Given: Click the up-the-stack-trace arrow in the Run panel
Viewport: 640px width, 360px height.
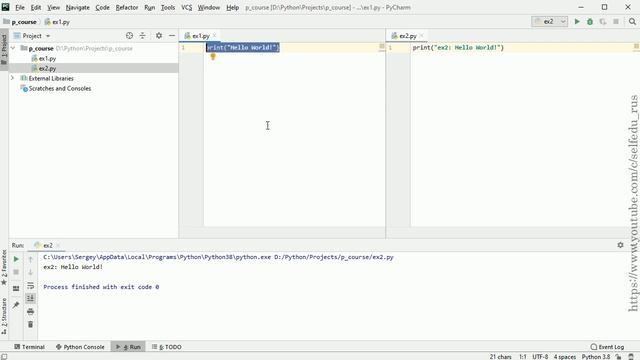Looking at the screenshot, I should tap(31, 259).
